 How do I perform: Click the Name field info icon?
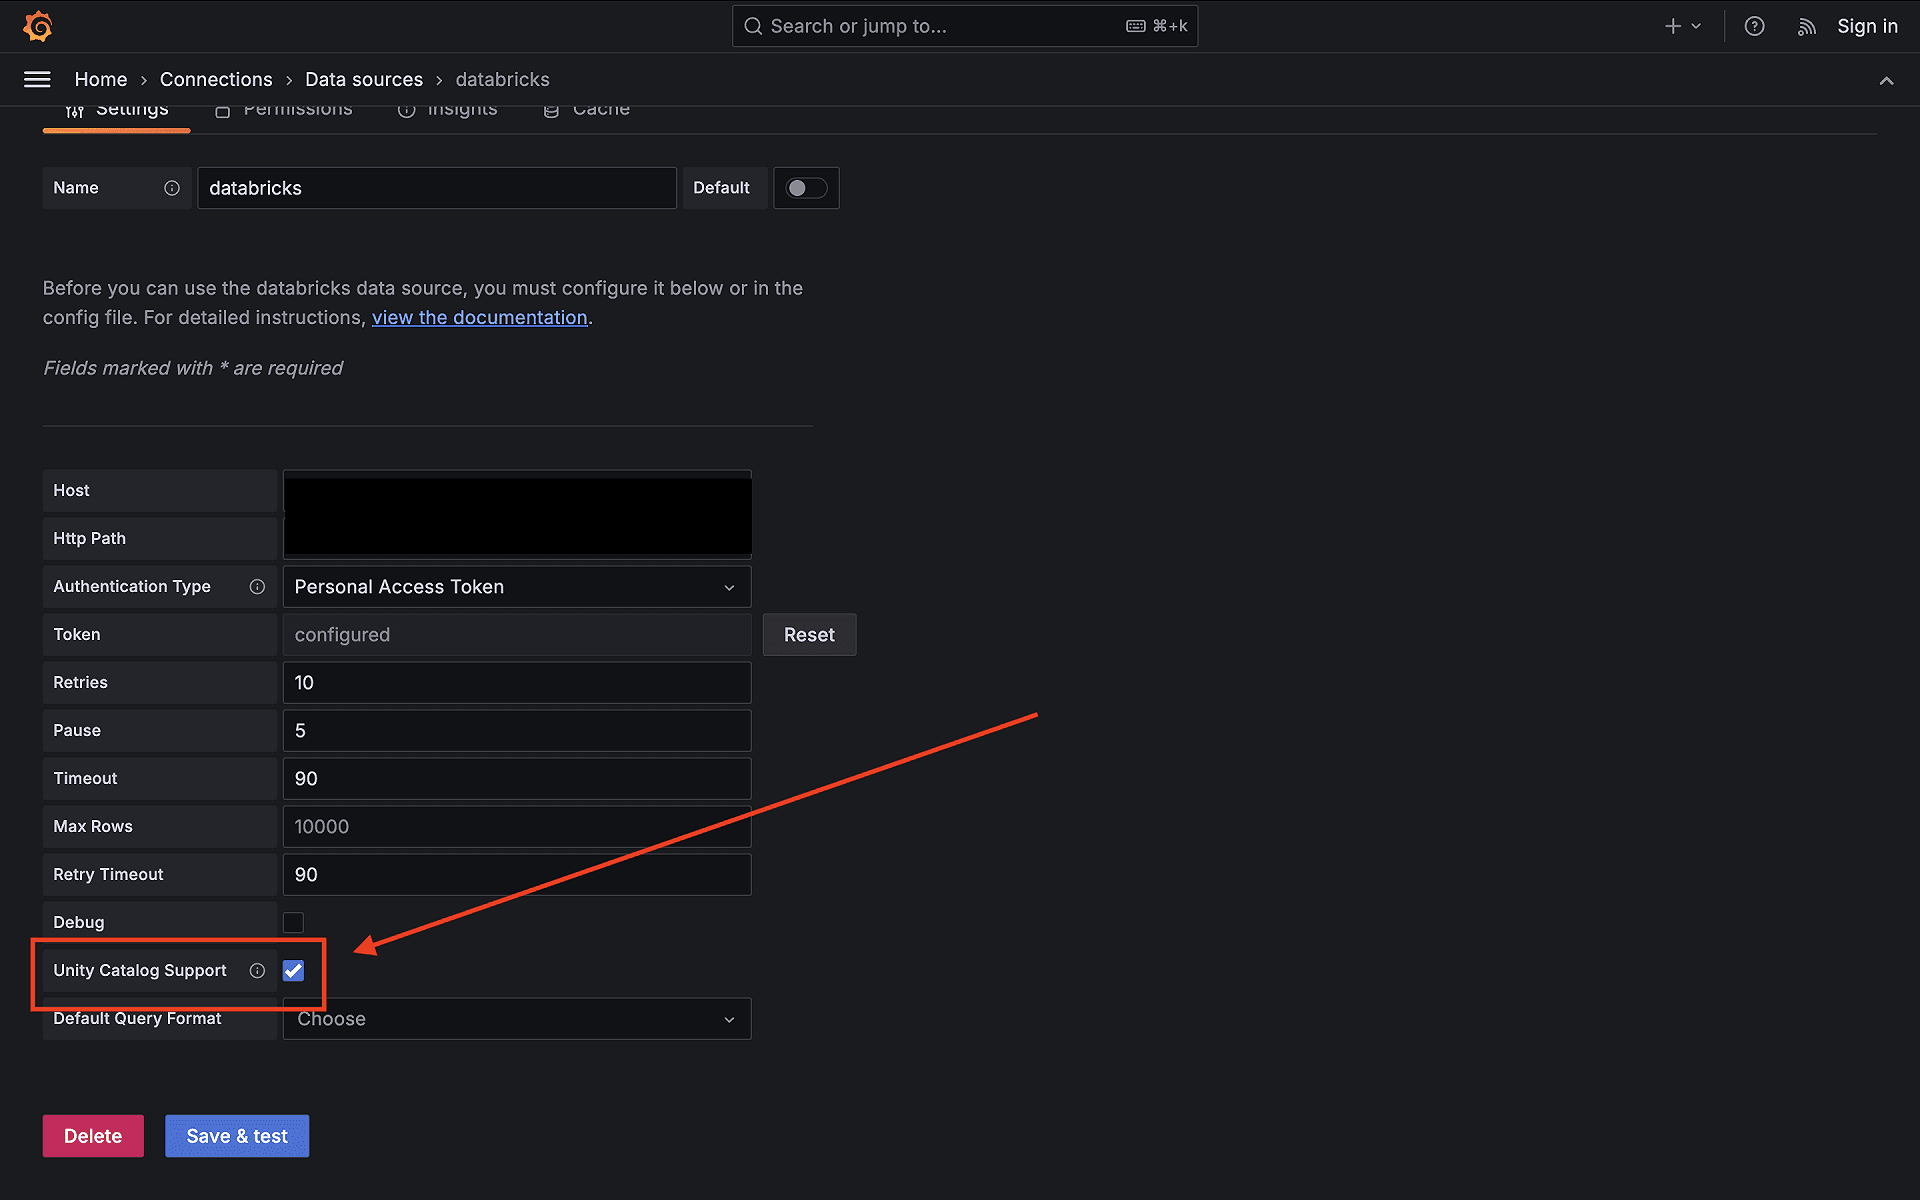click(172, 187)
